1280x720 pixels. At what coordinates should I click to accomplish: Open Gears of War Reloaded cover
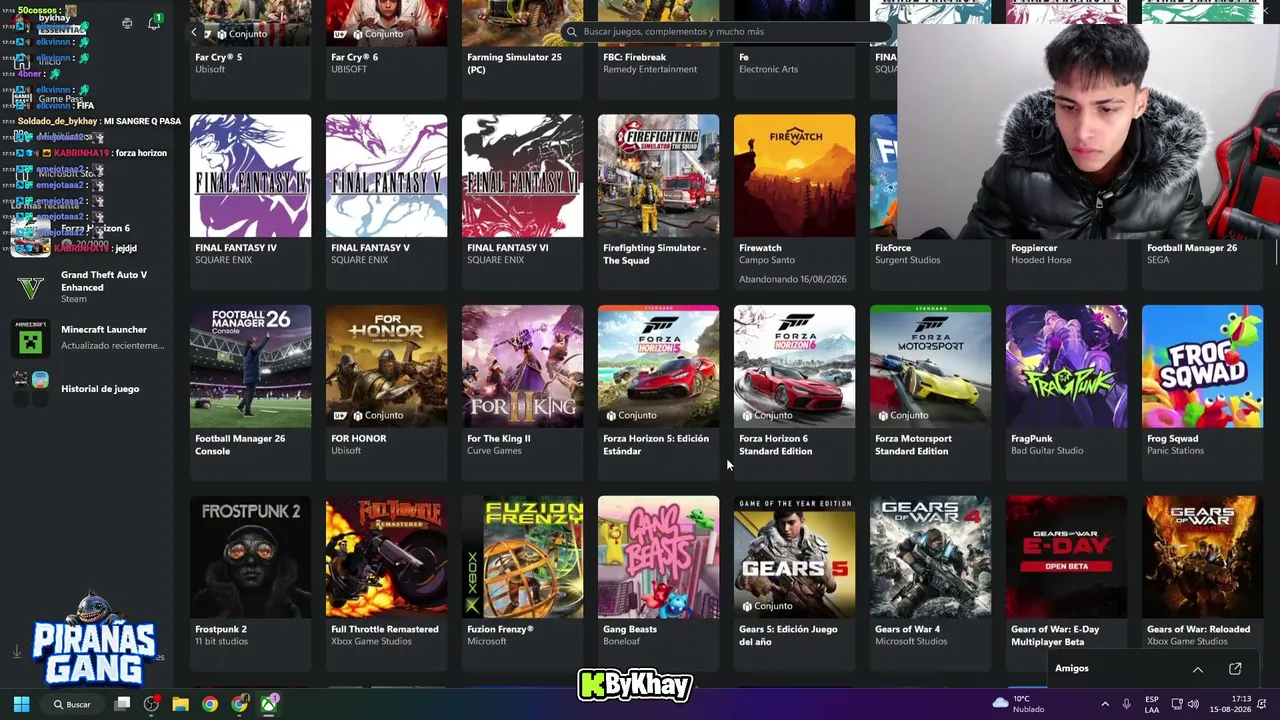click(1202, 557)
